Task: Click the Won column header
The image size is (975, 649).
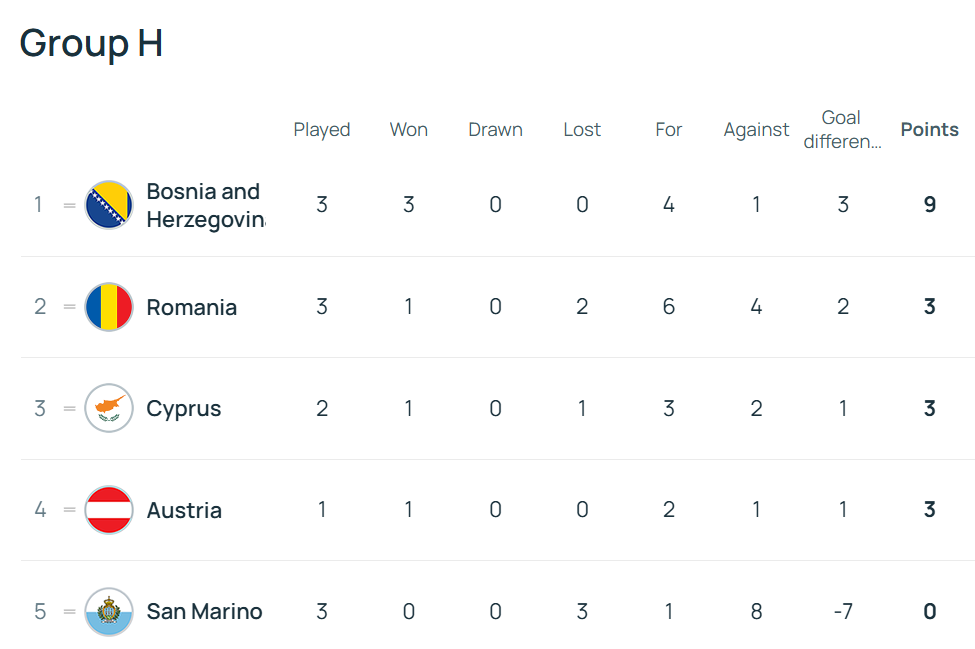Action: tap(409, 129)
